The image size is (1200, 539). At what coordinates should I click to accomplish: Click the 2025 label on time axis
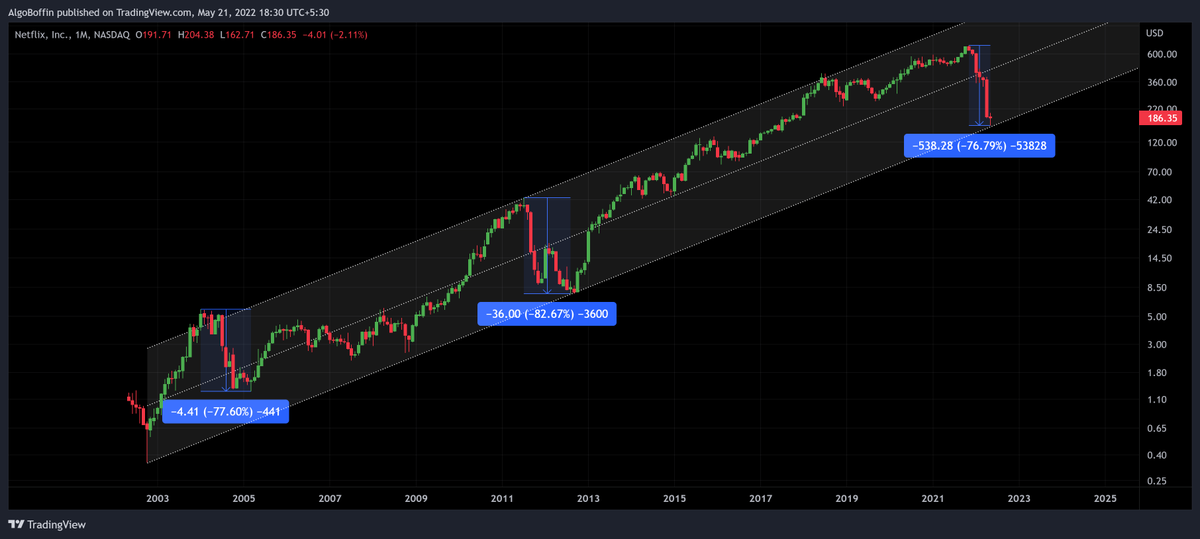click(1105, 497)
